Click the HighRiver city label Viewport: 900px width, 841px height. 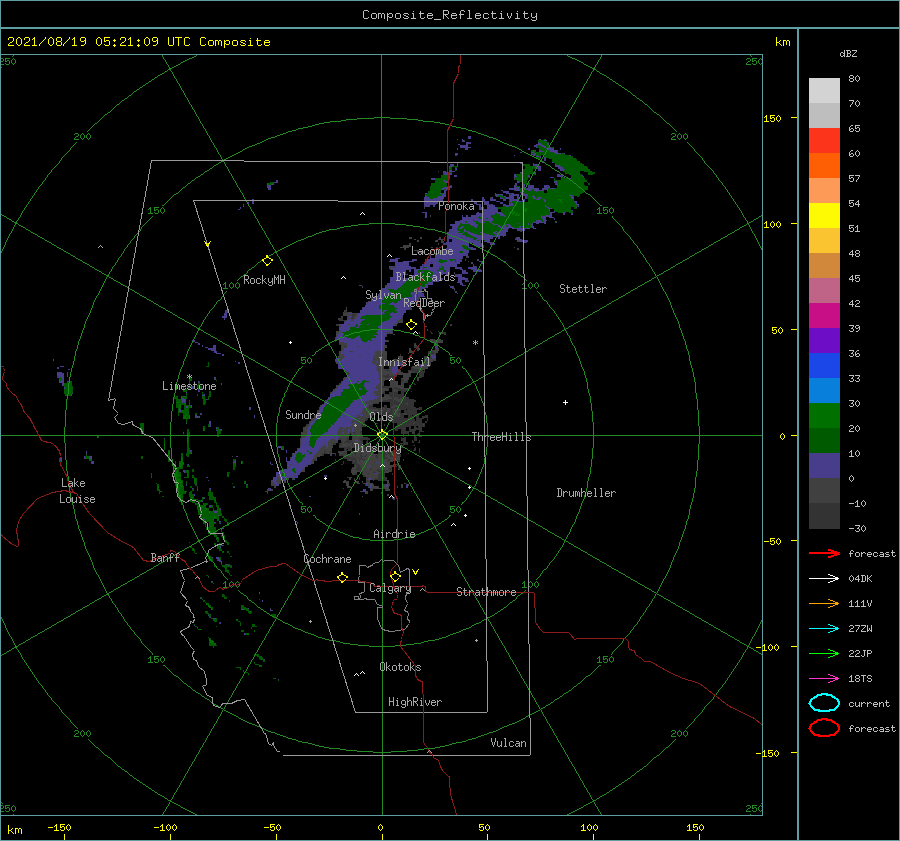(415, 702)
